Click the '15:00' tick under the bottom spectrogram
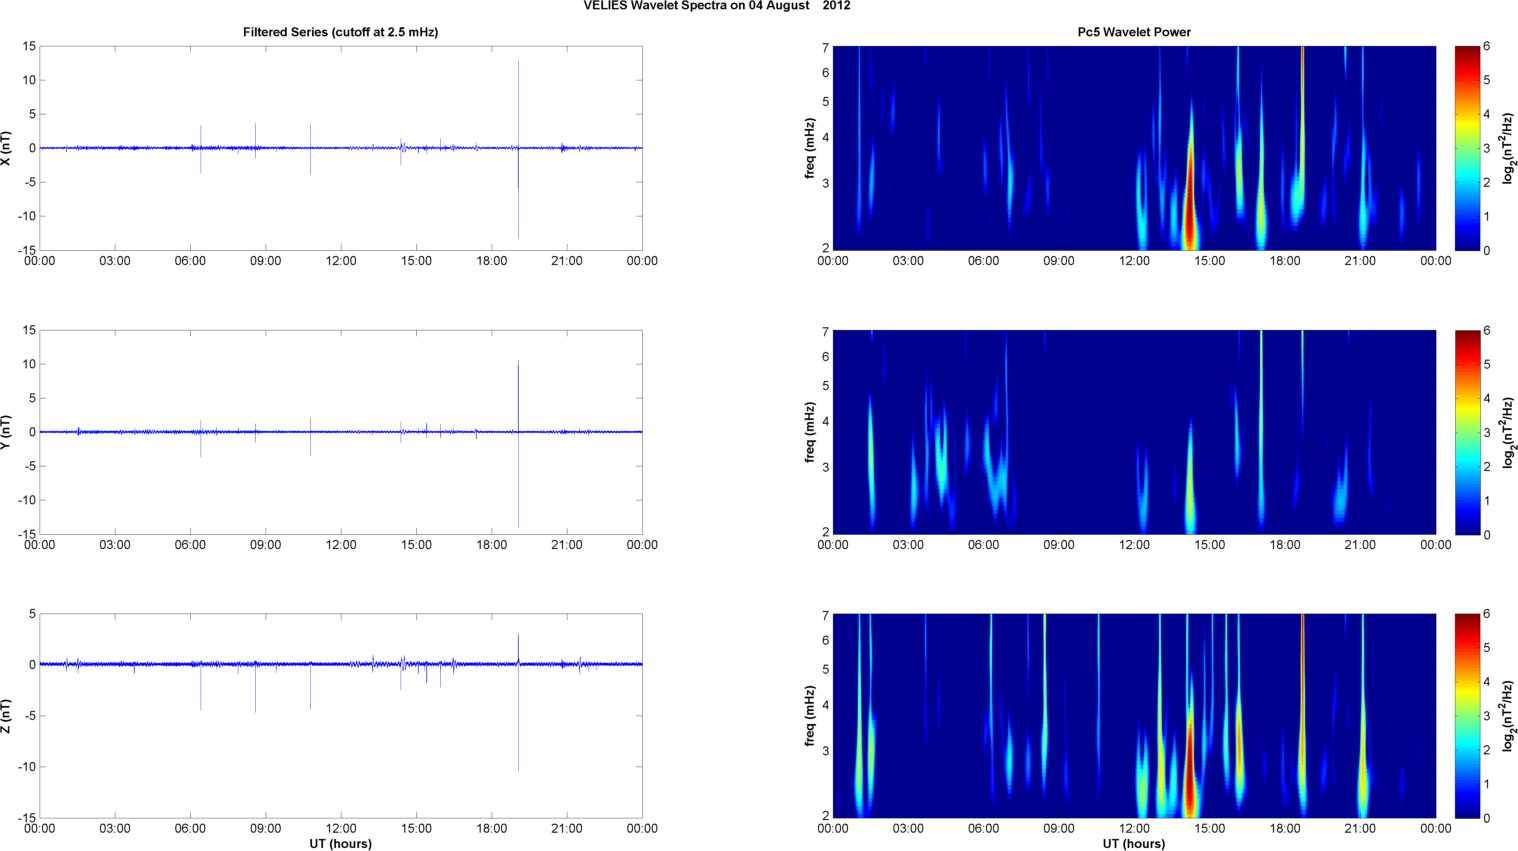Viewport: 1518px width, 851px height. coord(1209,828)
